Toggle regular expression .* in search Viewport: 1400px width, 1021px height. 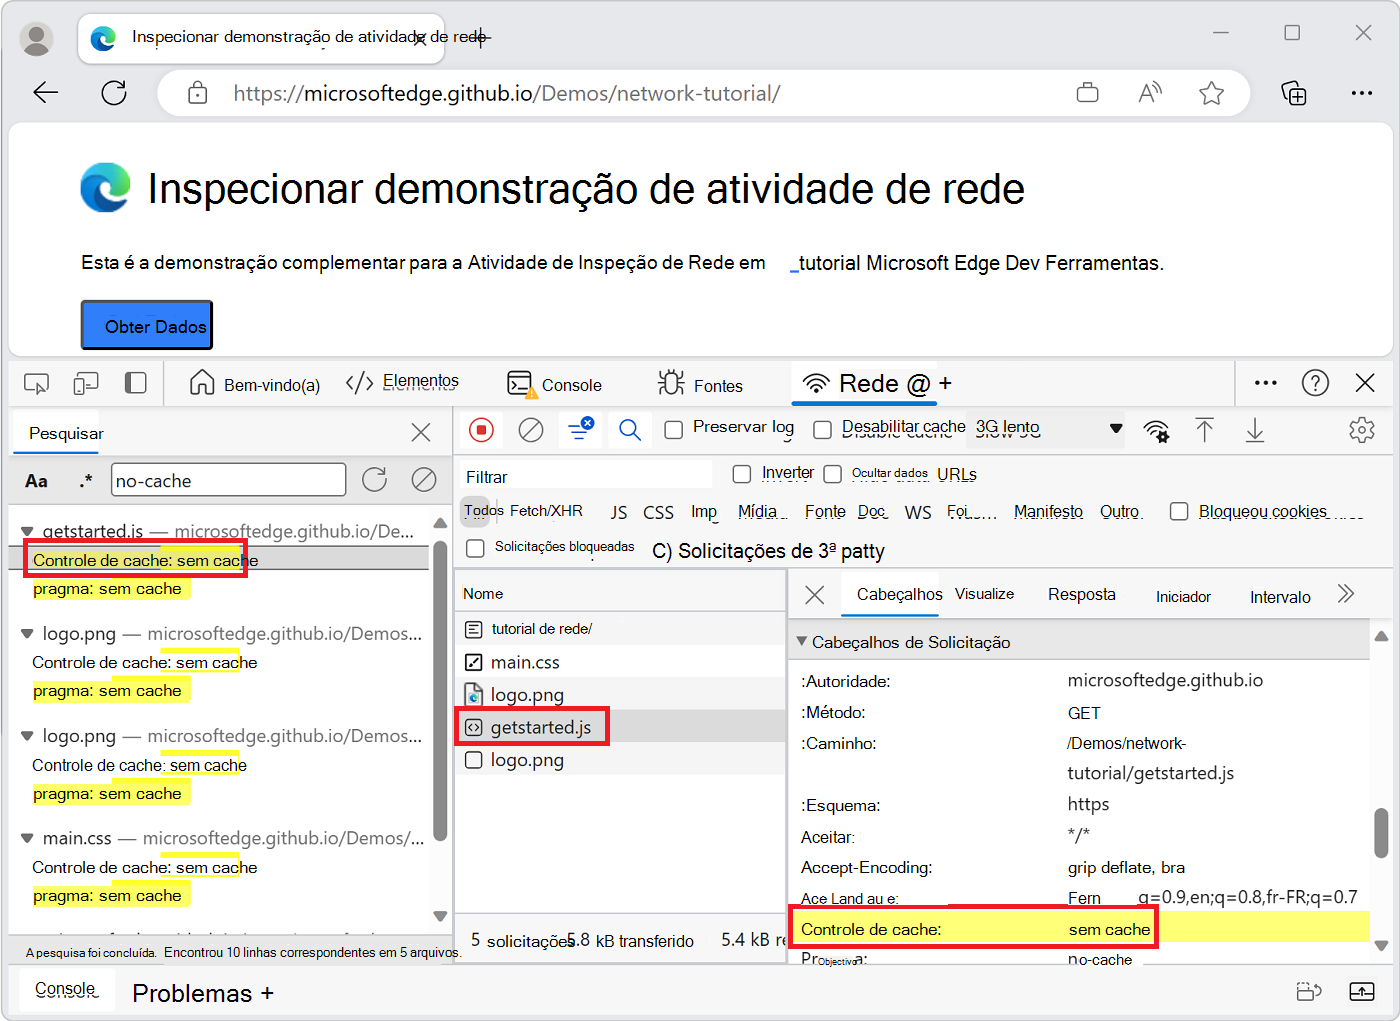tap(86, 481)
